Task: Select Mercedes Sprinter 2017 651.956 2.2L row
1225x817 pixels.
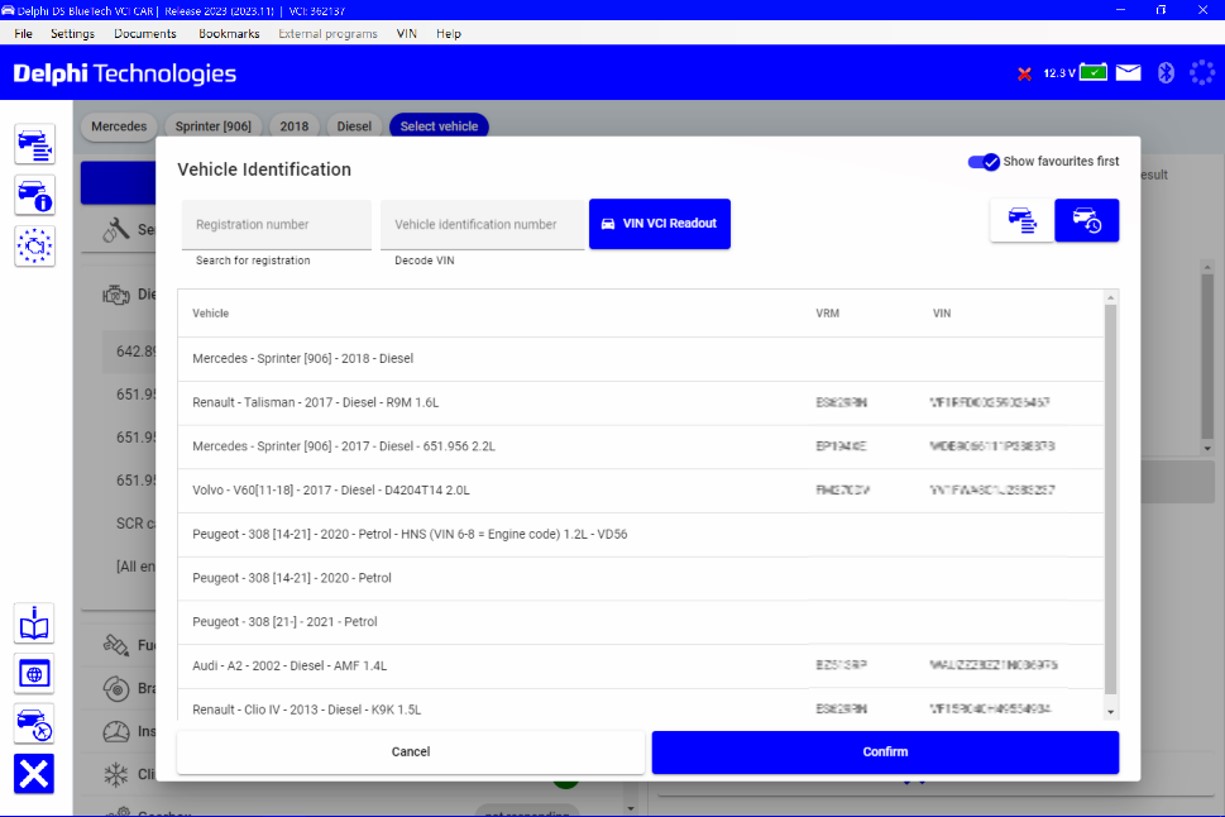Action: 641,447
